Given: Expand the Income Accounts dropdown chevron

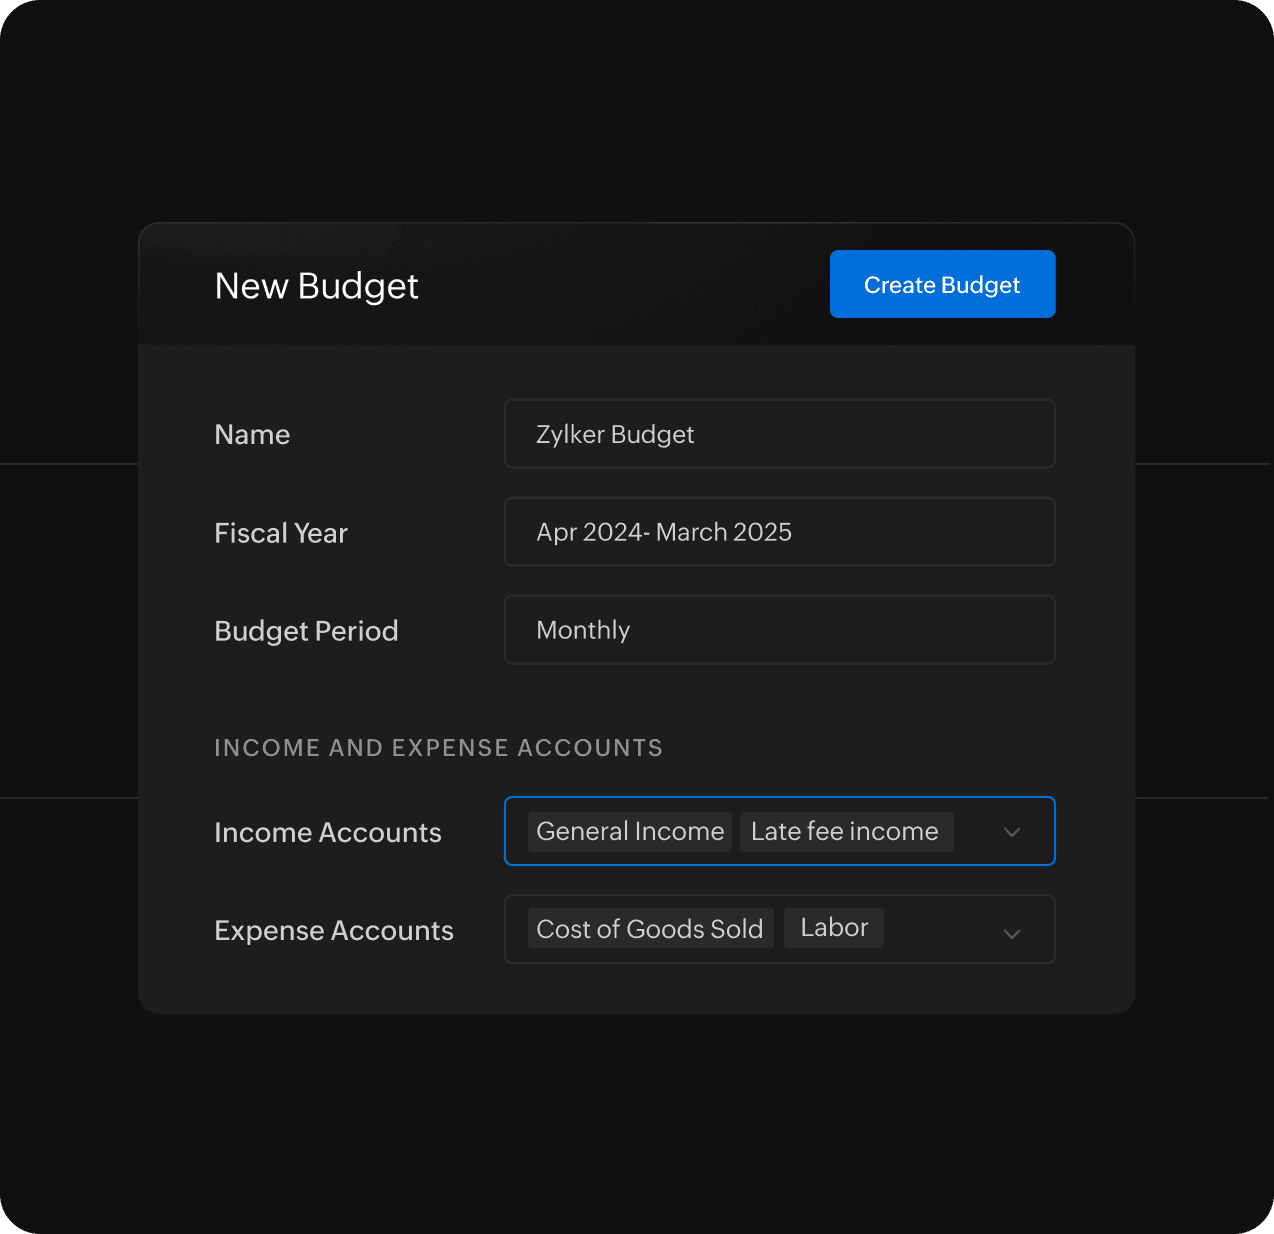Looking at the screenshot, I should click(1012, 832).
